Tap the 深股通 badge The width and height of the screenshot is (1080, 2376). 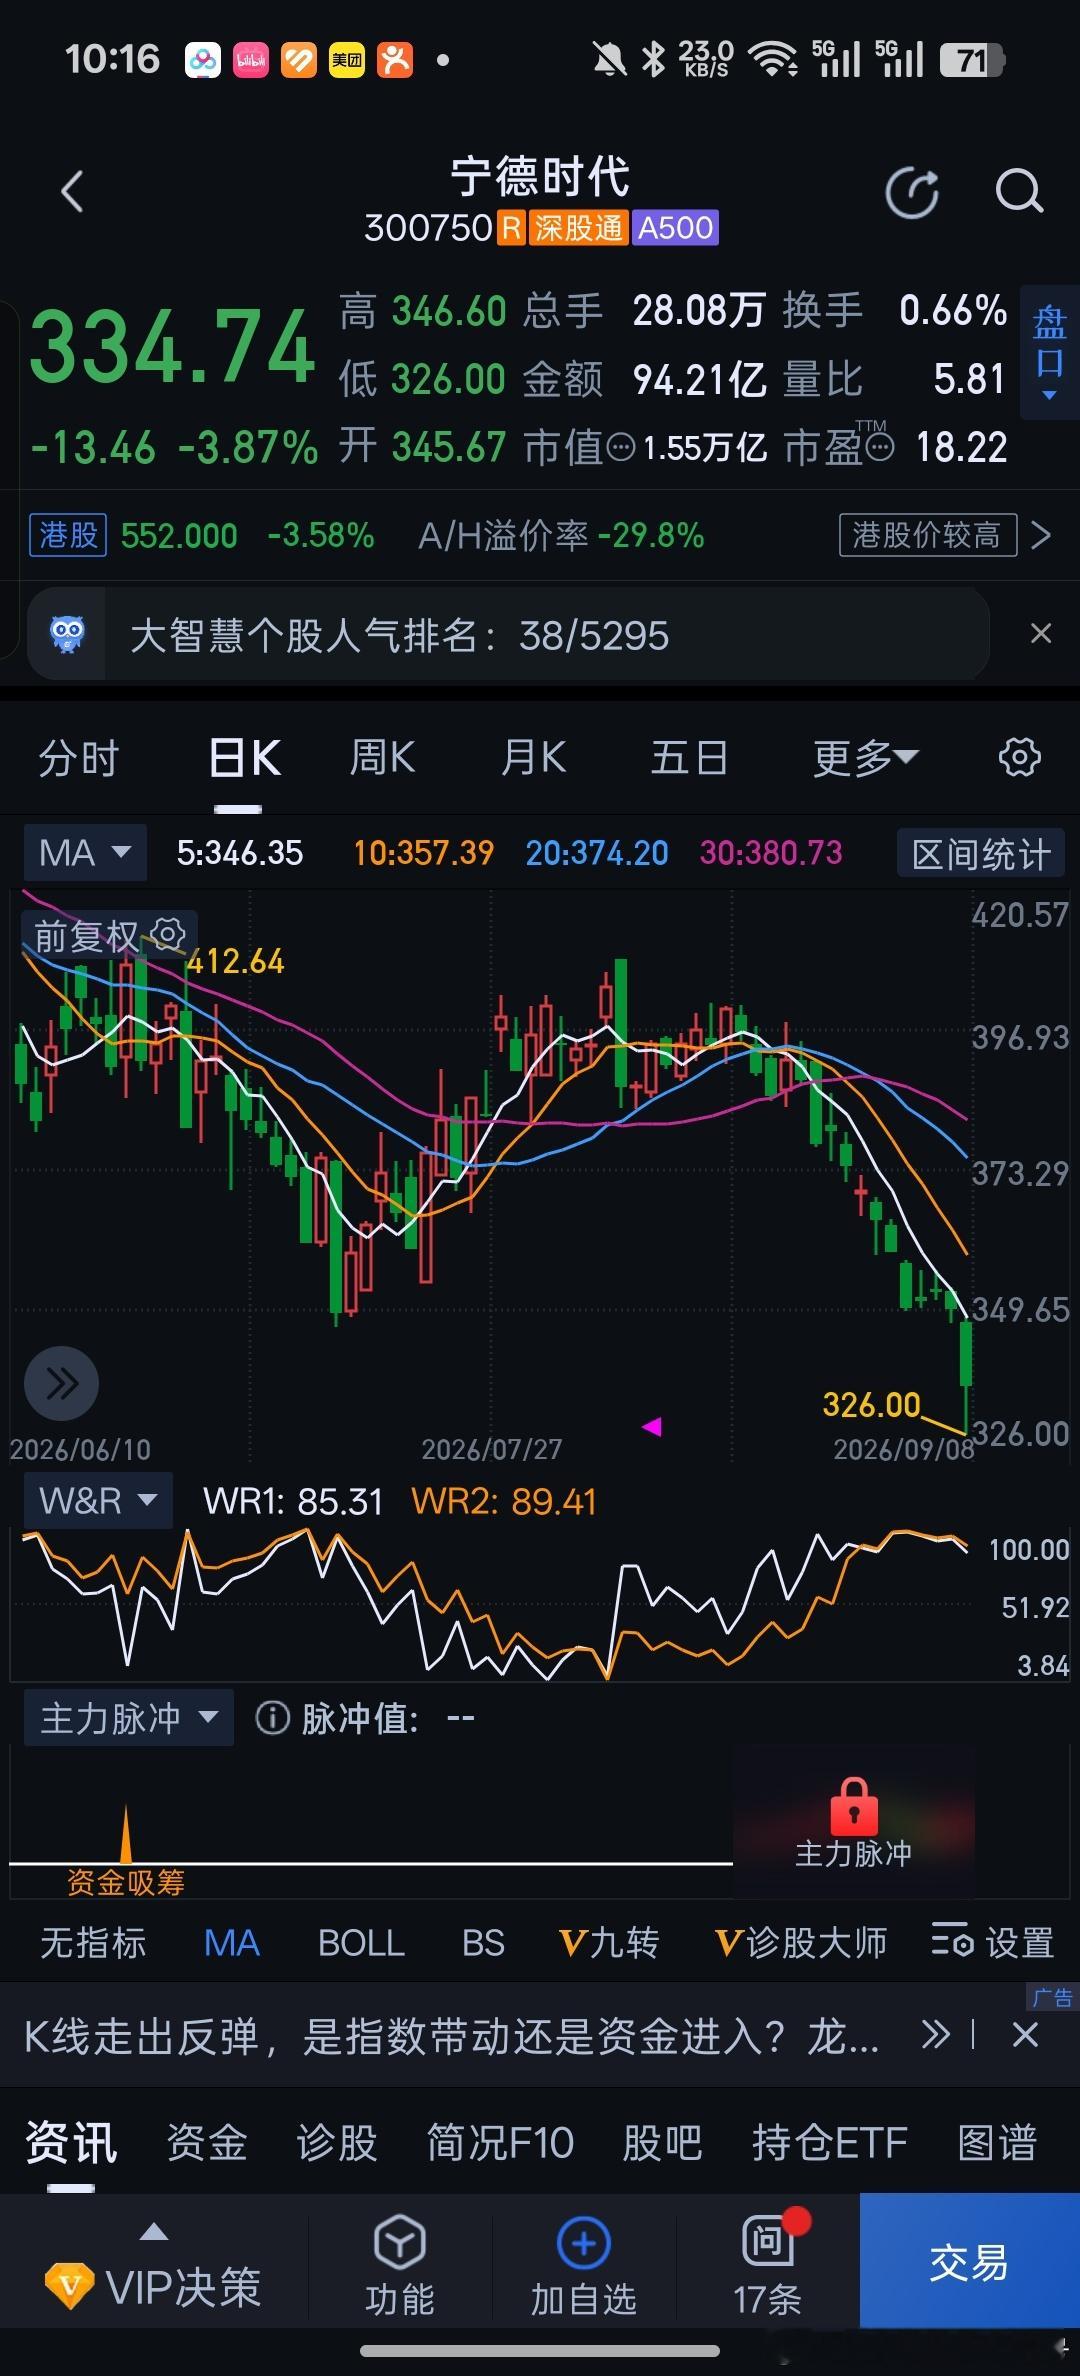tap(578, 228)
